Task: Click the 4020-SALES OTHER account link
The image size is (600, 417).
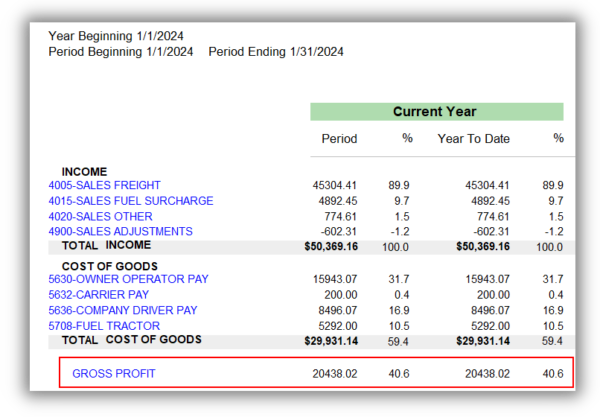Action: pos(100,217)
